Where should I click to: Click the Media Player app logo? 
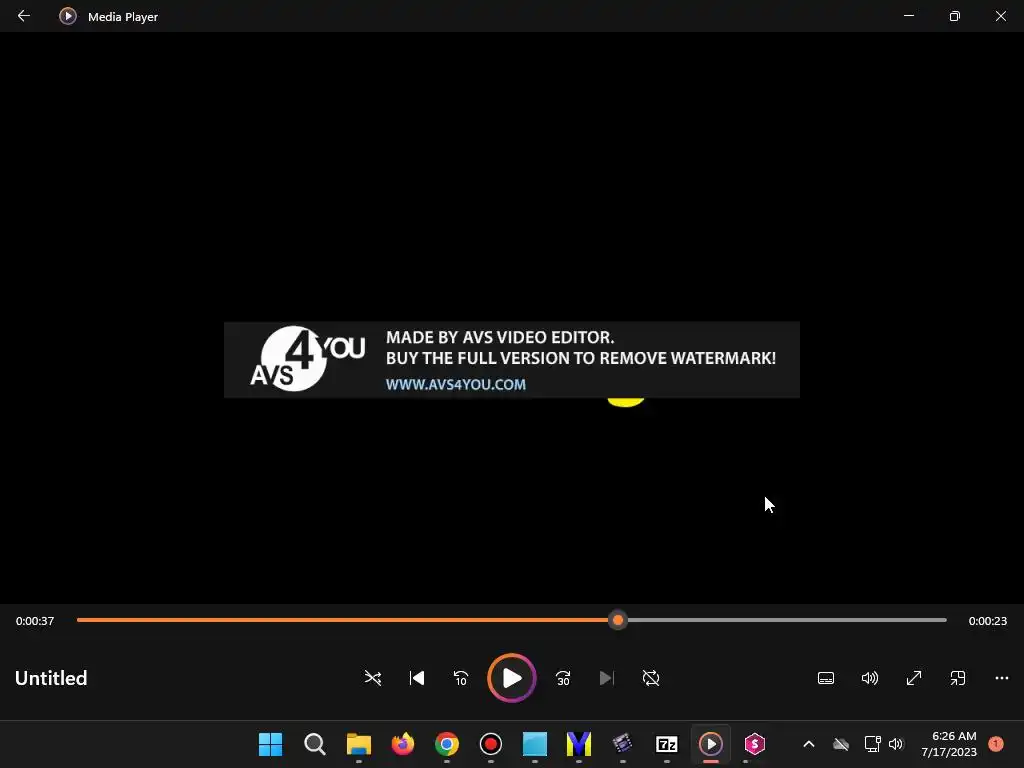68,16
